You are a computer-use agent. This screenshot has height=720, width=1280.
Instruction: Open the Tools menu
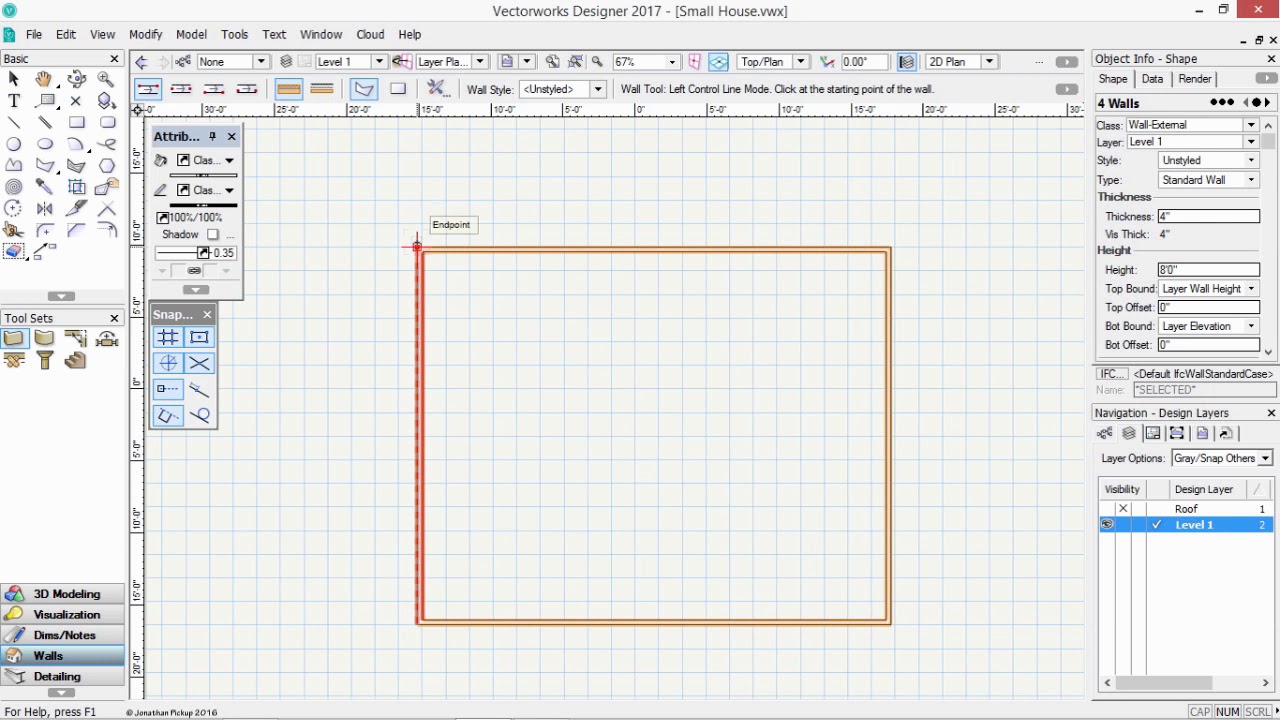pos(234,34)
